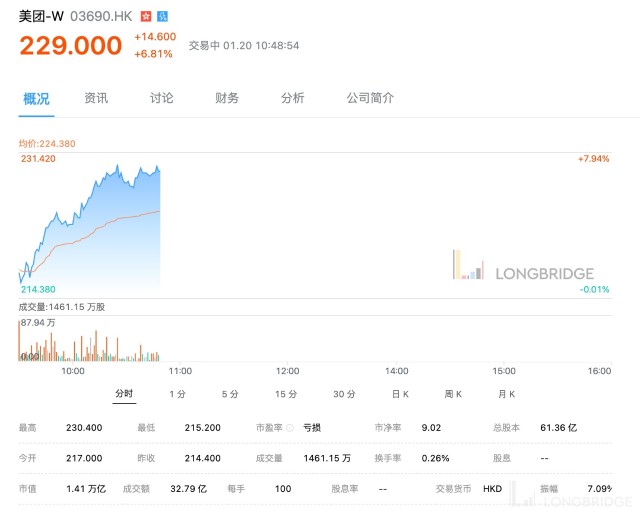Viewport: 640px width, 515px height.
Task: Click the 振幅 value 7.09%
Action: click(x=600, y=489)
